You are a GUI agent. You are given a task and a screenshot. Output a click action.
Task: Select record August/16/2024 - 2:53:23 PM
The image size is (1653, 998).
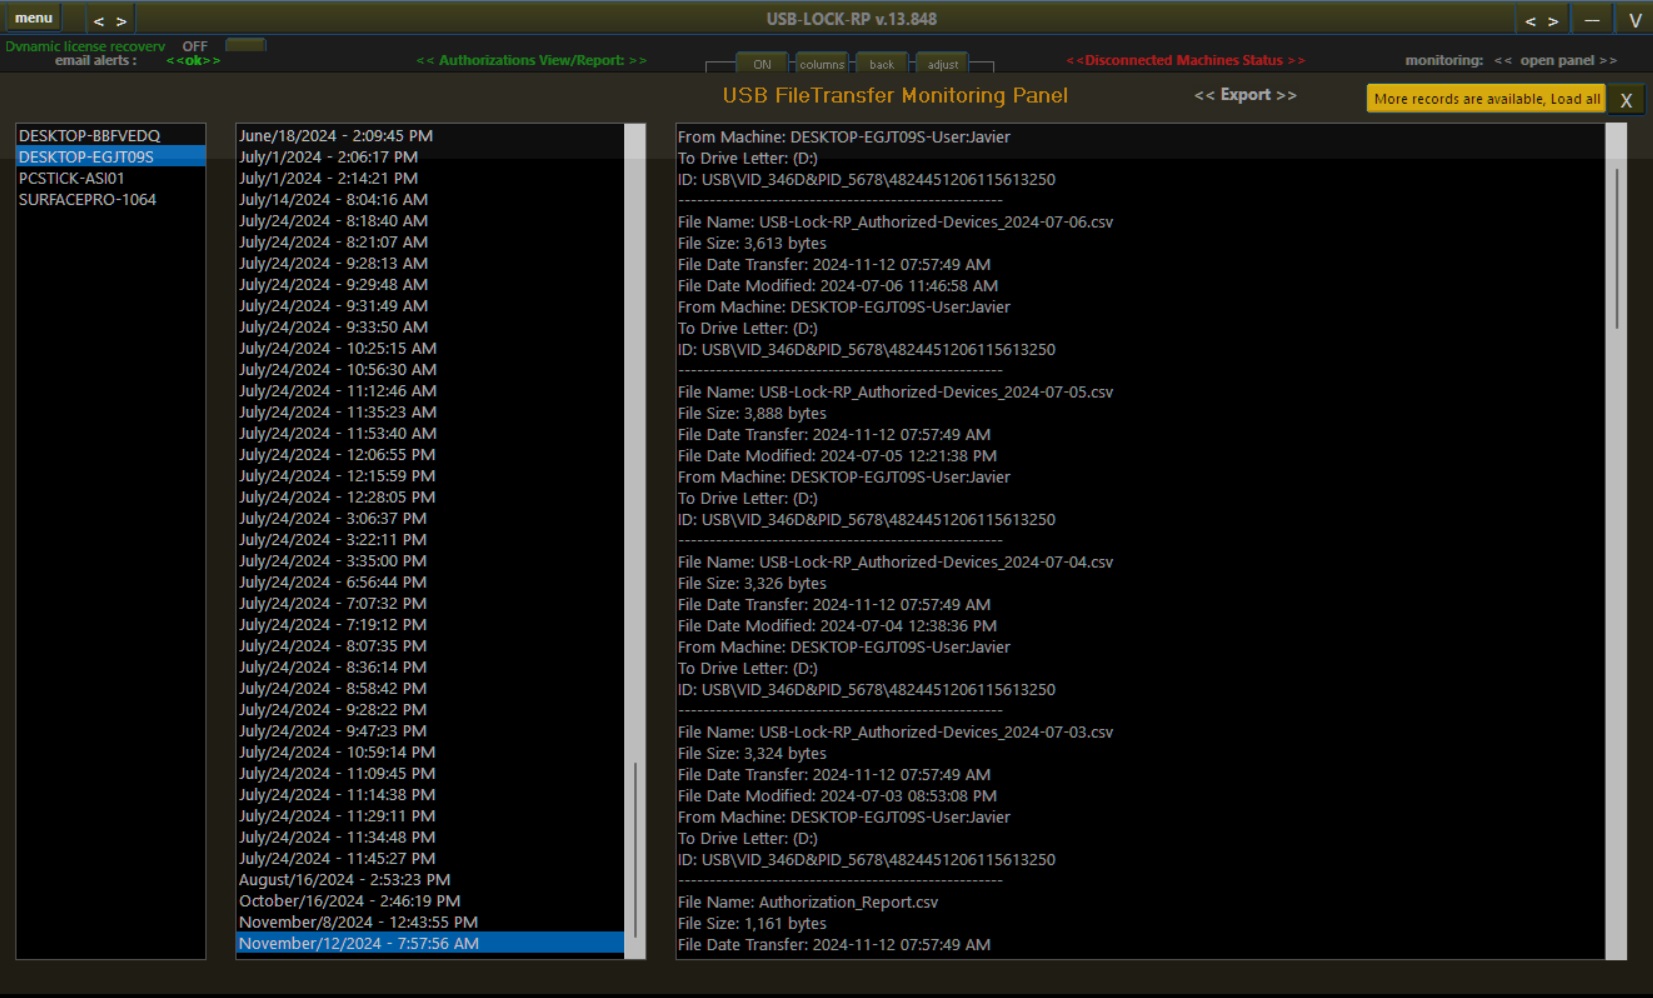(430, 880)
